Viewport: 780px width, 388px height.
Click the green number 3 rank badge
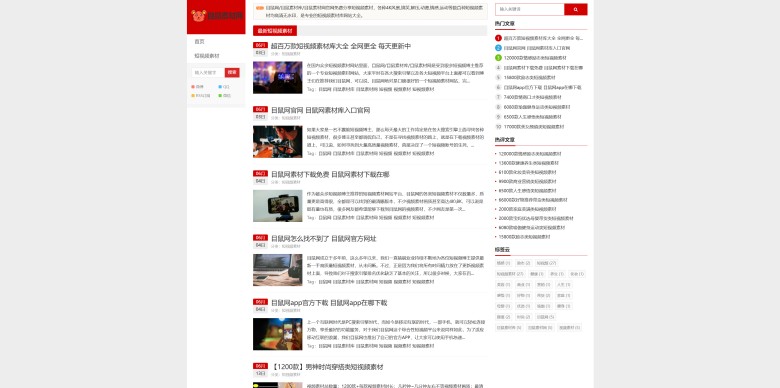pyautogui.click(x=498, y=58)
